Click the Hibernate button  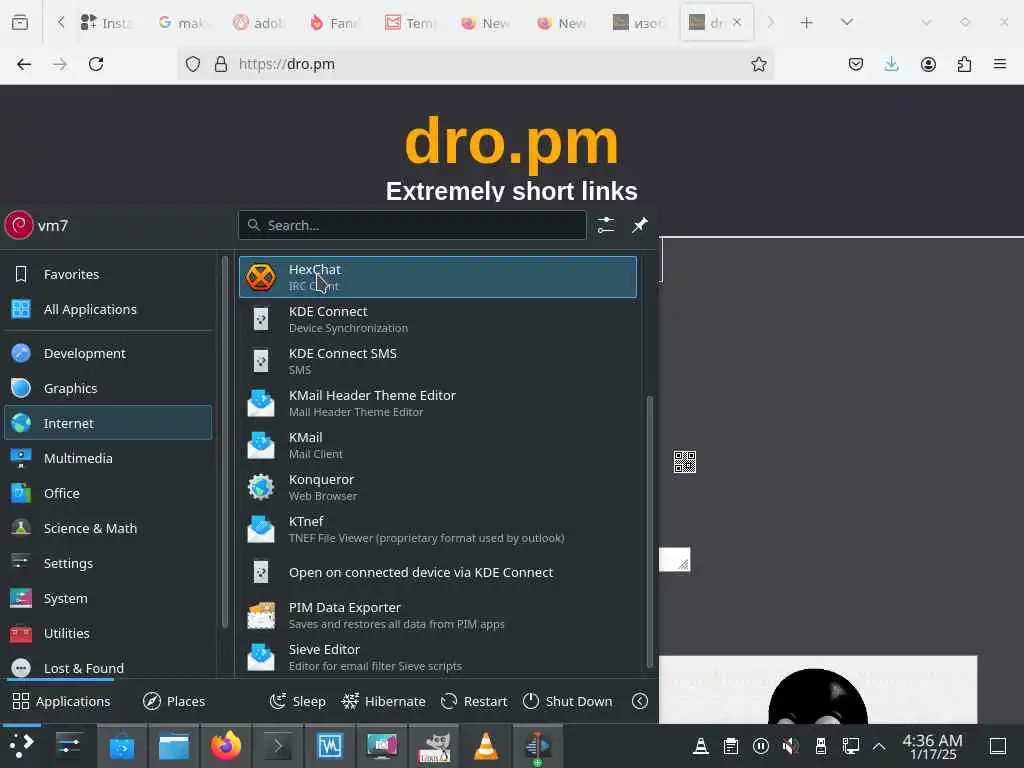click(x=384, y=701)
